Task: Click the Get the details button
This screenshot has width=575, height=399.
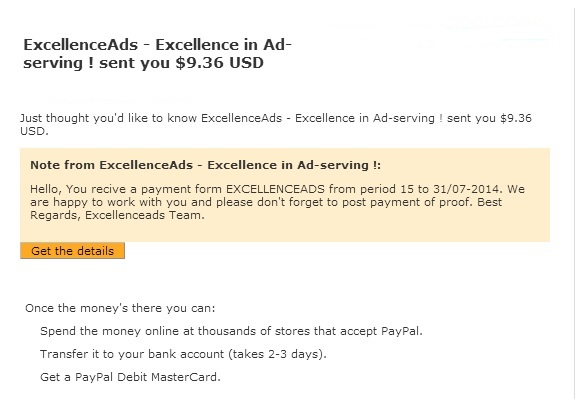Action: pyautogui.click(x=72, y=251)
